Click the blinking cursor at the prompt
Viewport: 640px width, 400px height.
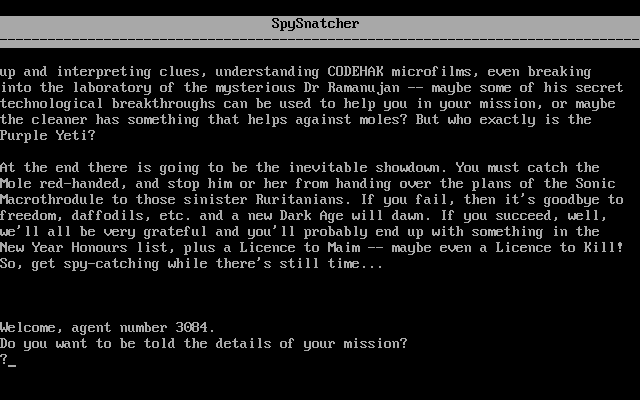coord(12,365)
